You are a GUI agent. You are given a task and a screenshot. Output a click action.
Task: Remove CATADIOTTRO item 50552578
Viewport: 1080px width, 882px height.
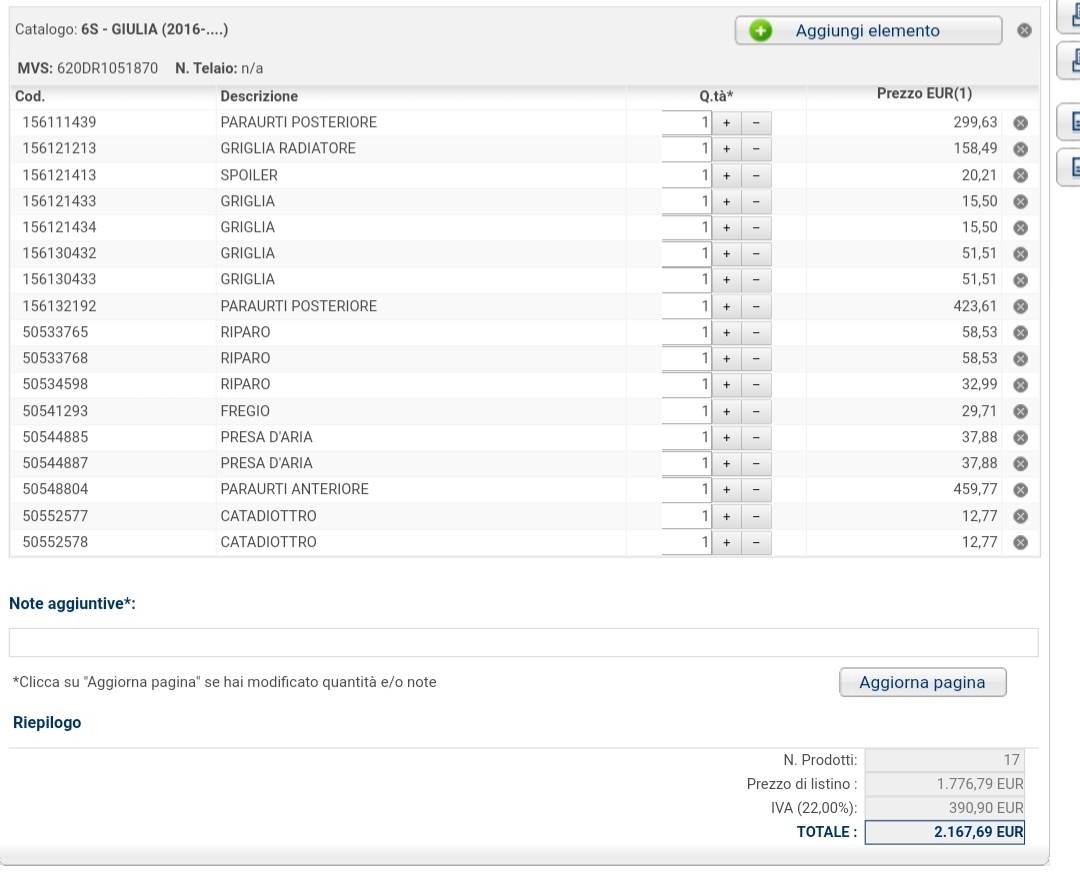point(1020,543)
